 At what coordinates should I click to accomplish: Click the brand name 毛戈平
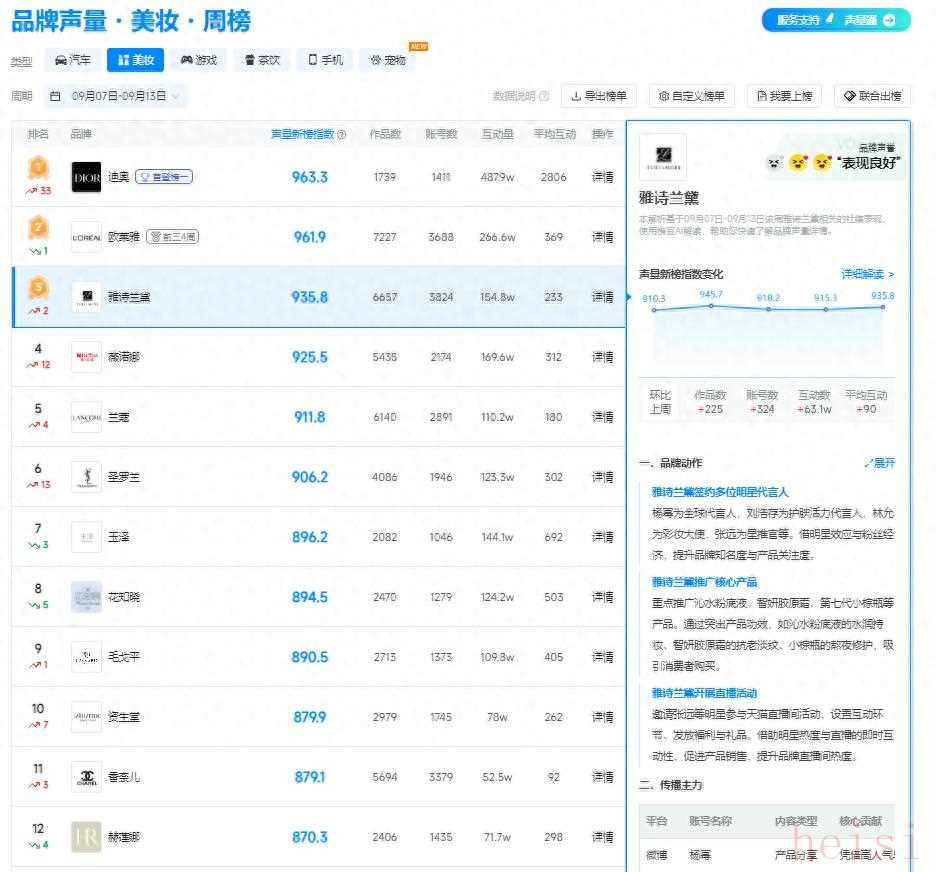pos(124,657)
